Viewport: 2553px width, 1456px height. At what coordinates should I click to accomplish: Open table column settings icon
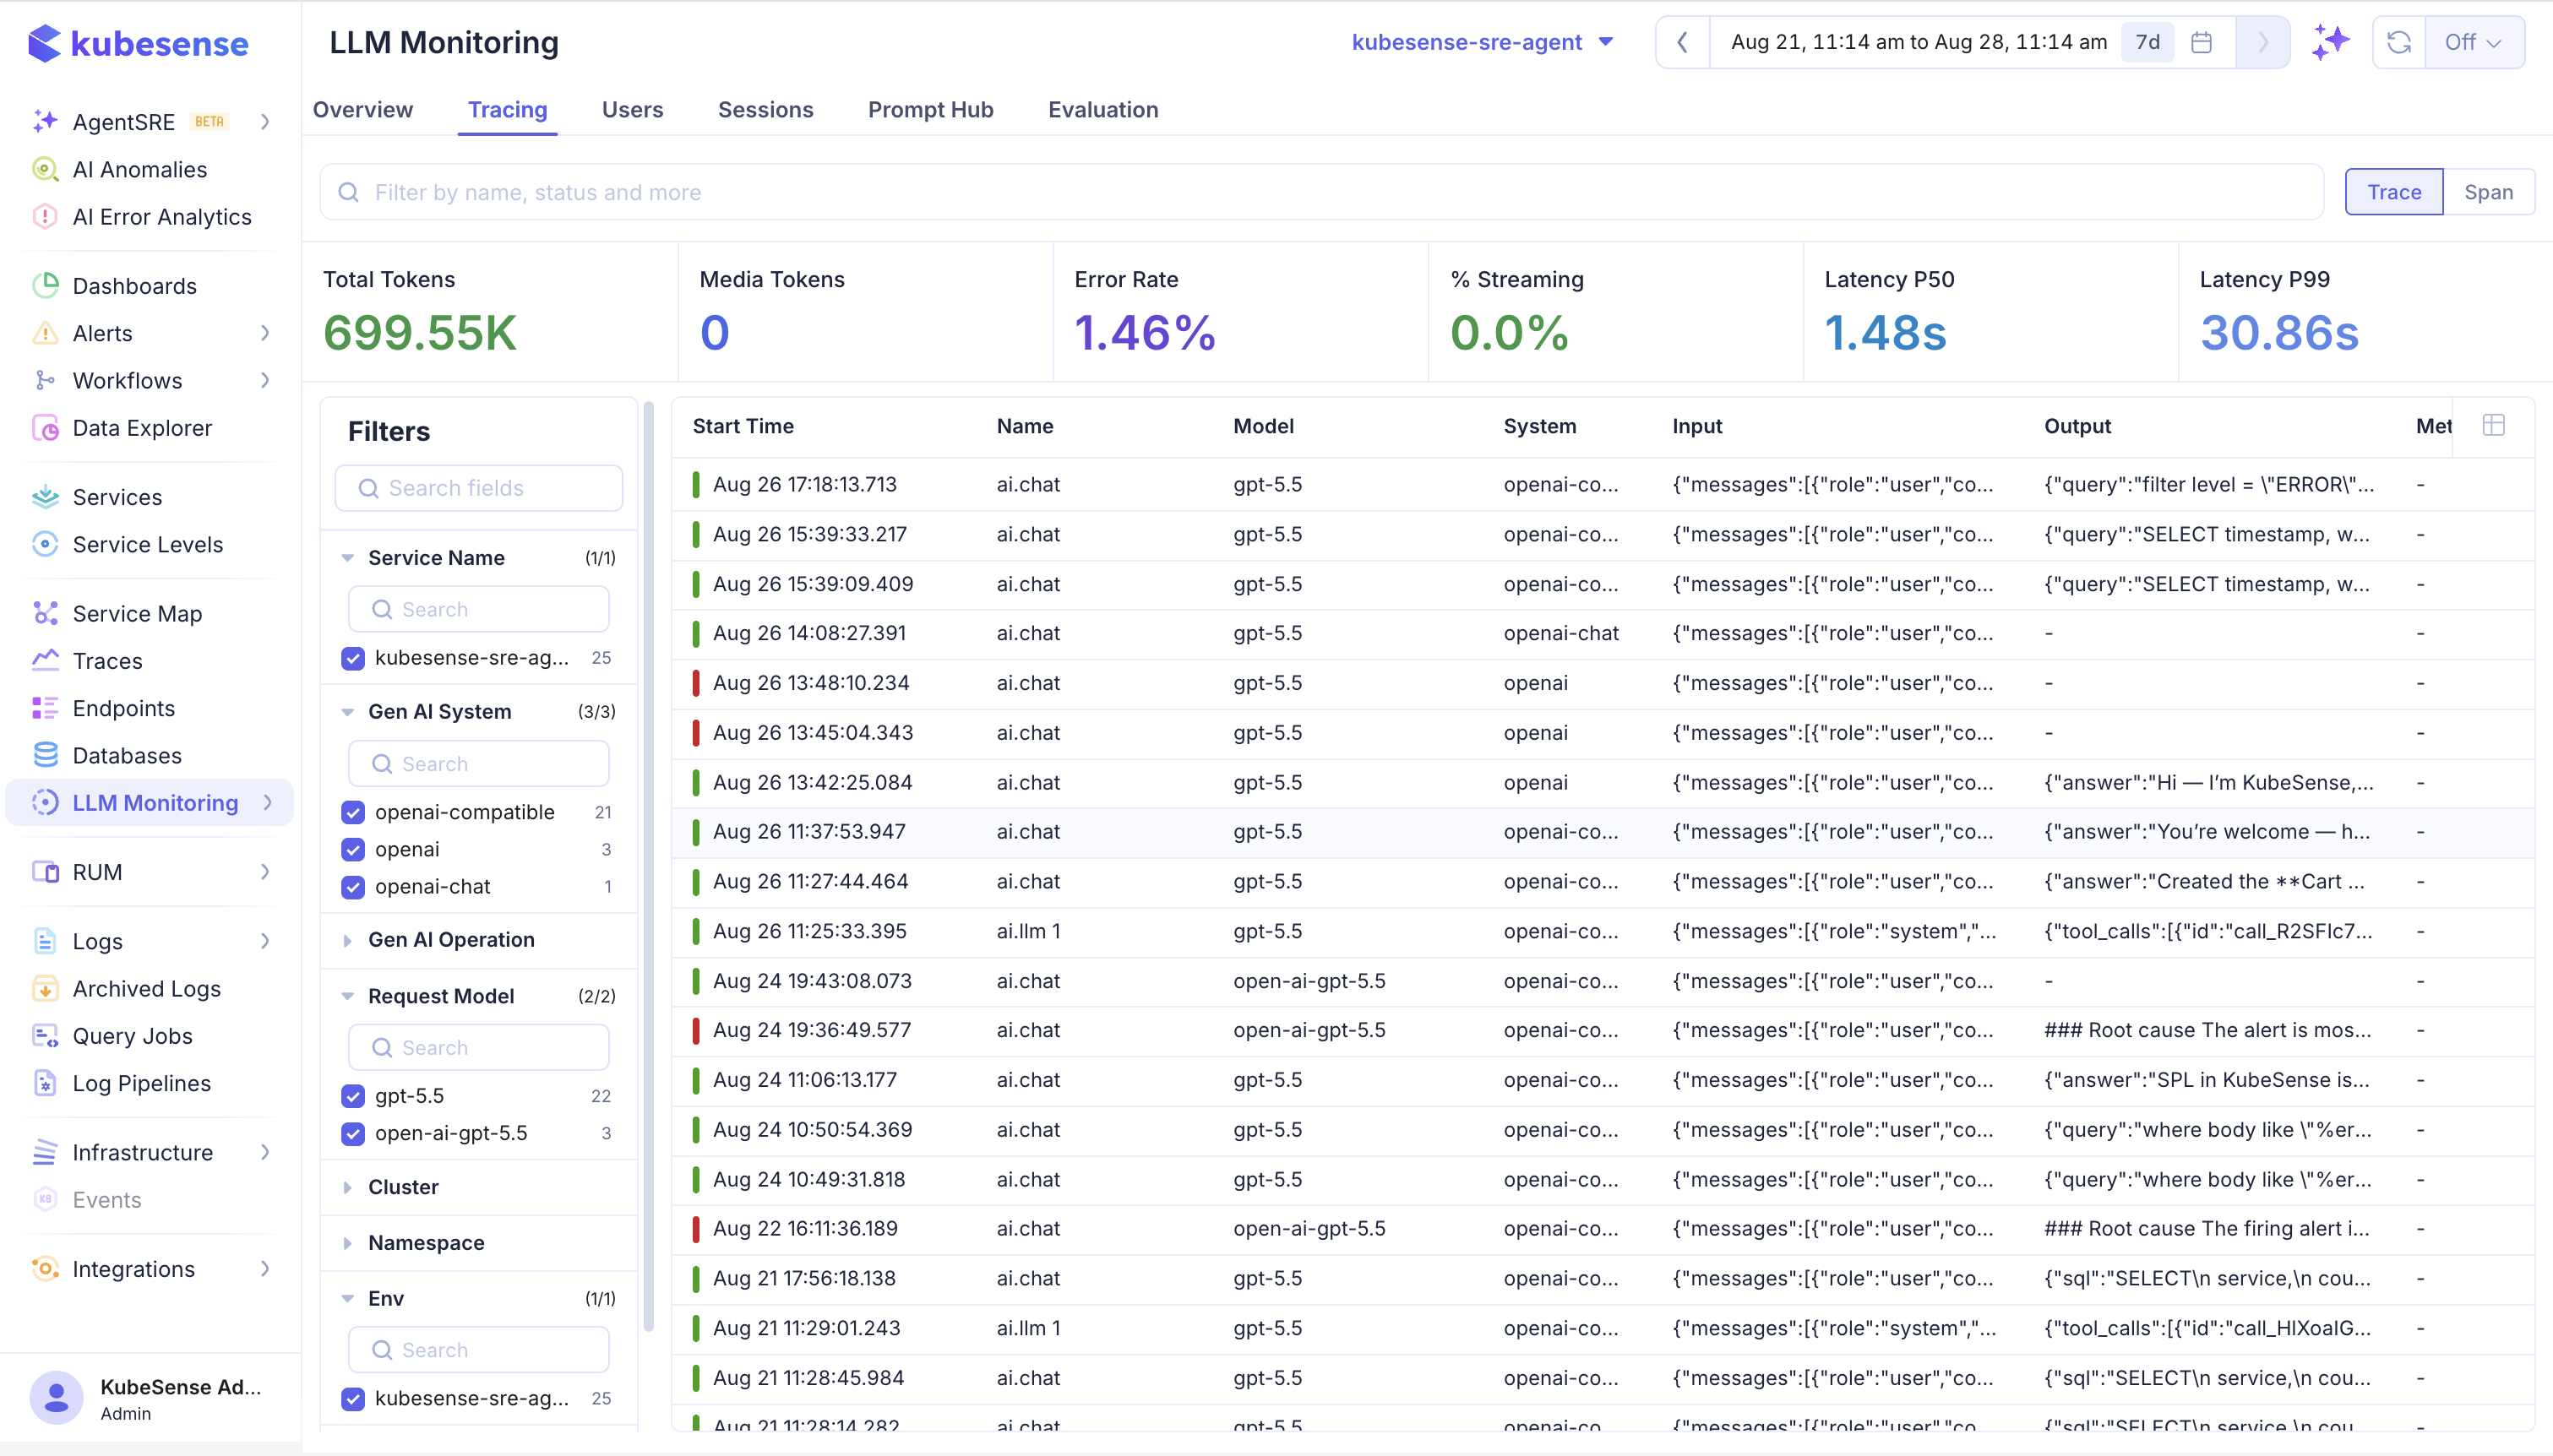click(2493, 425)
